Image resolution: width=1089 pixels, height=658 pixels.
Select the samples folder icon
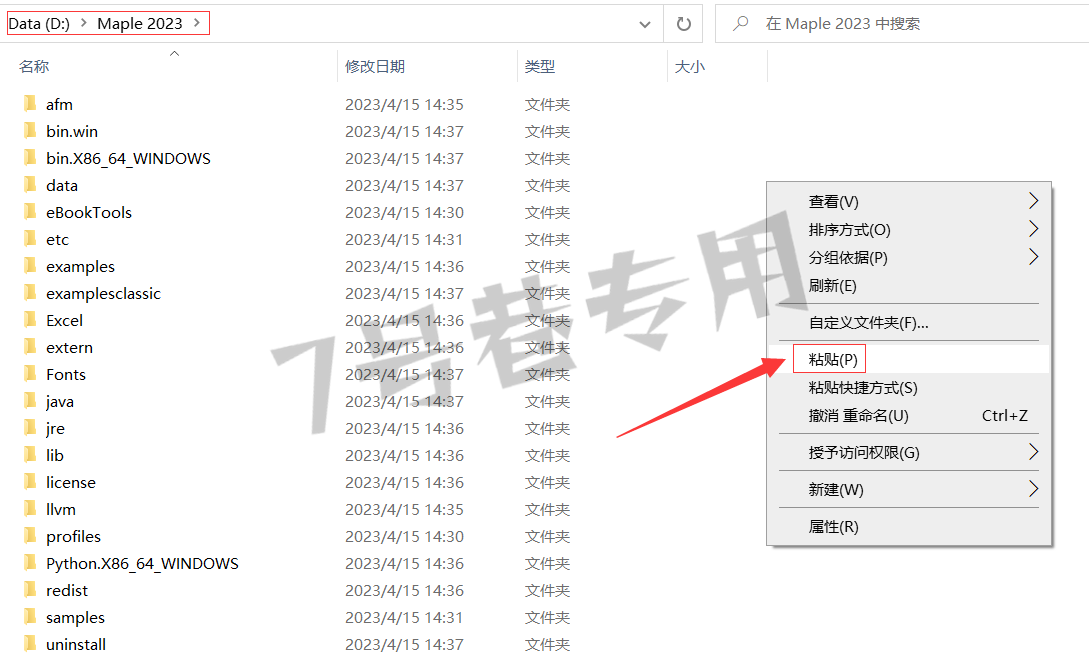click(x=30, y=617)
